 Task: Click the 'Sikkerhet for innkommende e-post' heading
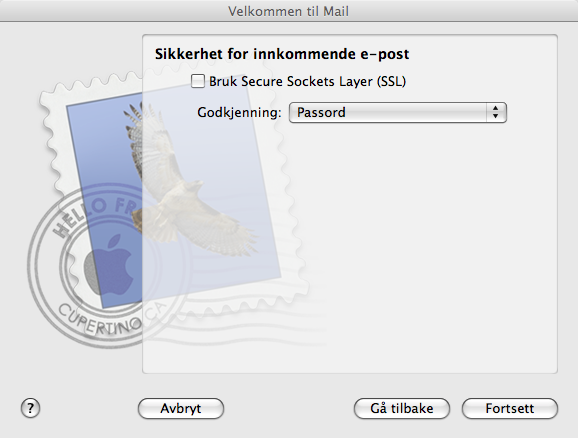click(282, 54)
